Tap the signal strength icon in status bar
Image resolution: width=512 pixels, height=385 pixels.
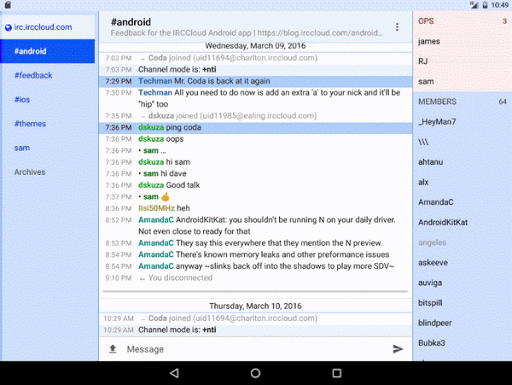(474, 5)
